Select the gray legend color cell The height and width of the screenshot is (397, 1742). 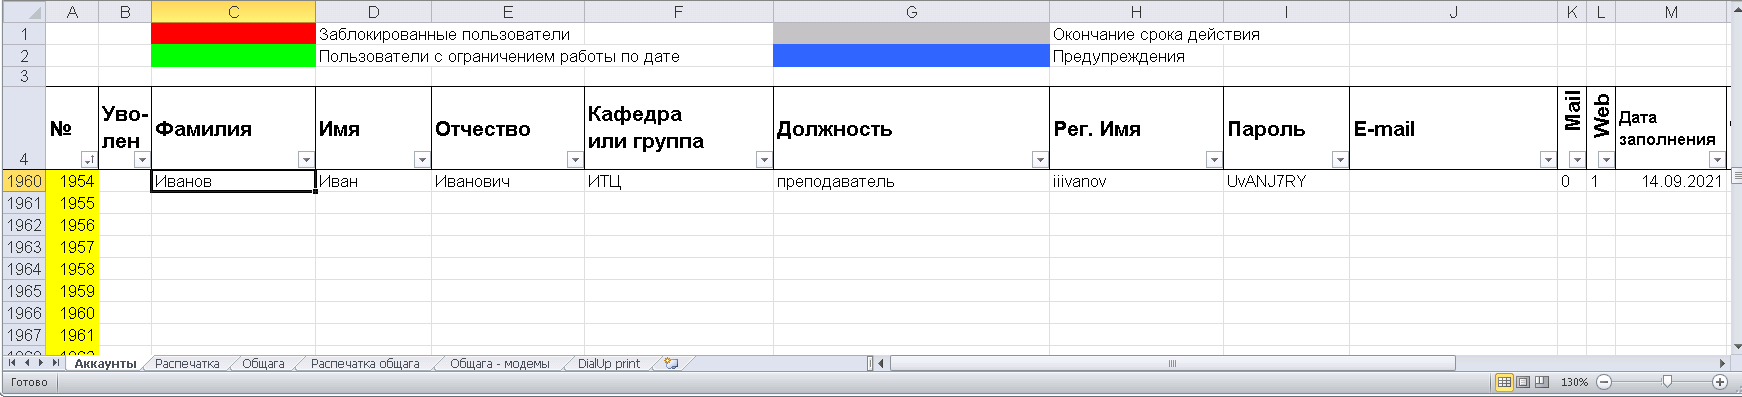(x=911, y=34)
